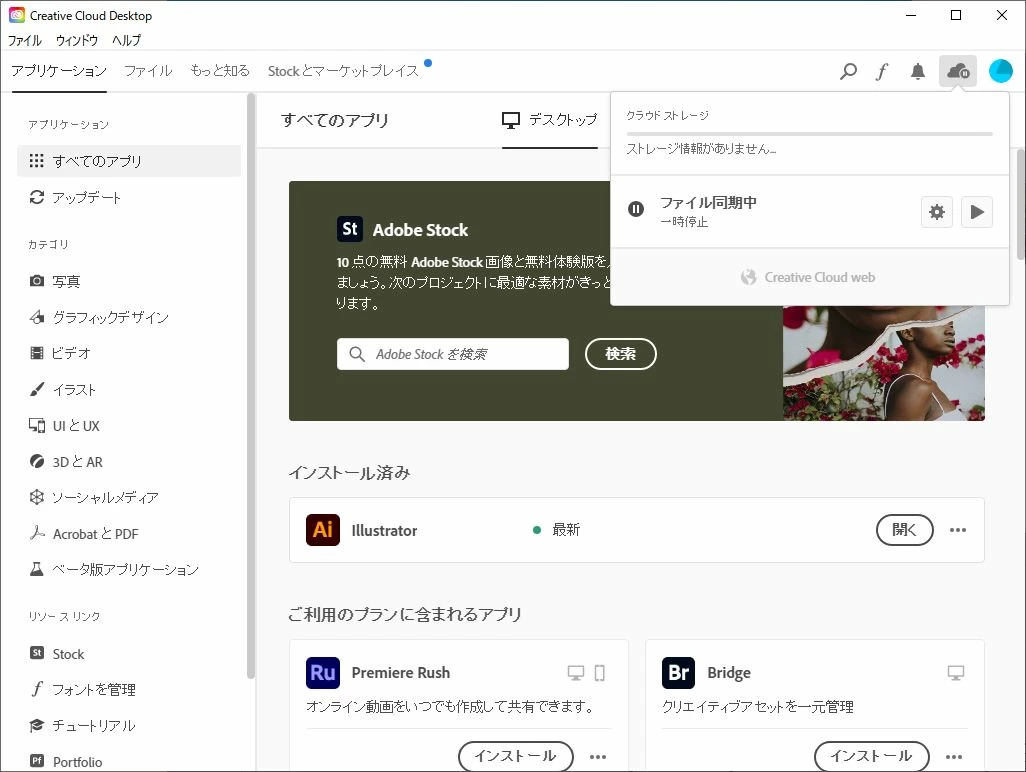
Task: Click the Adobe Stock St logo
Action: (349, 229)
